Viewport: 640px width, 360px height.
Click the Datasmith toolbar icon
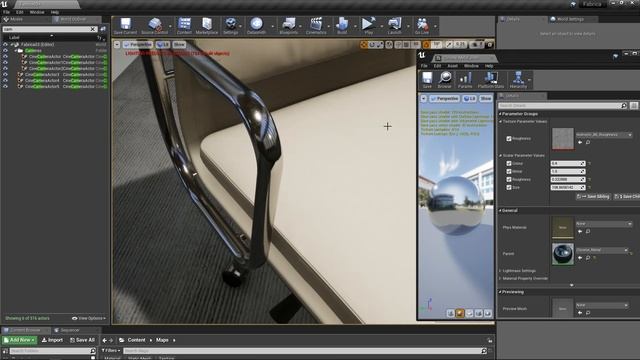pos(256,26)
